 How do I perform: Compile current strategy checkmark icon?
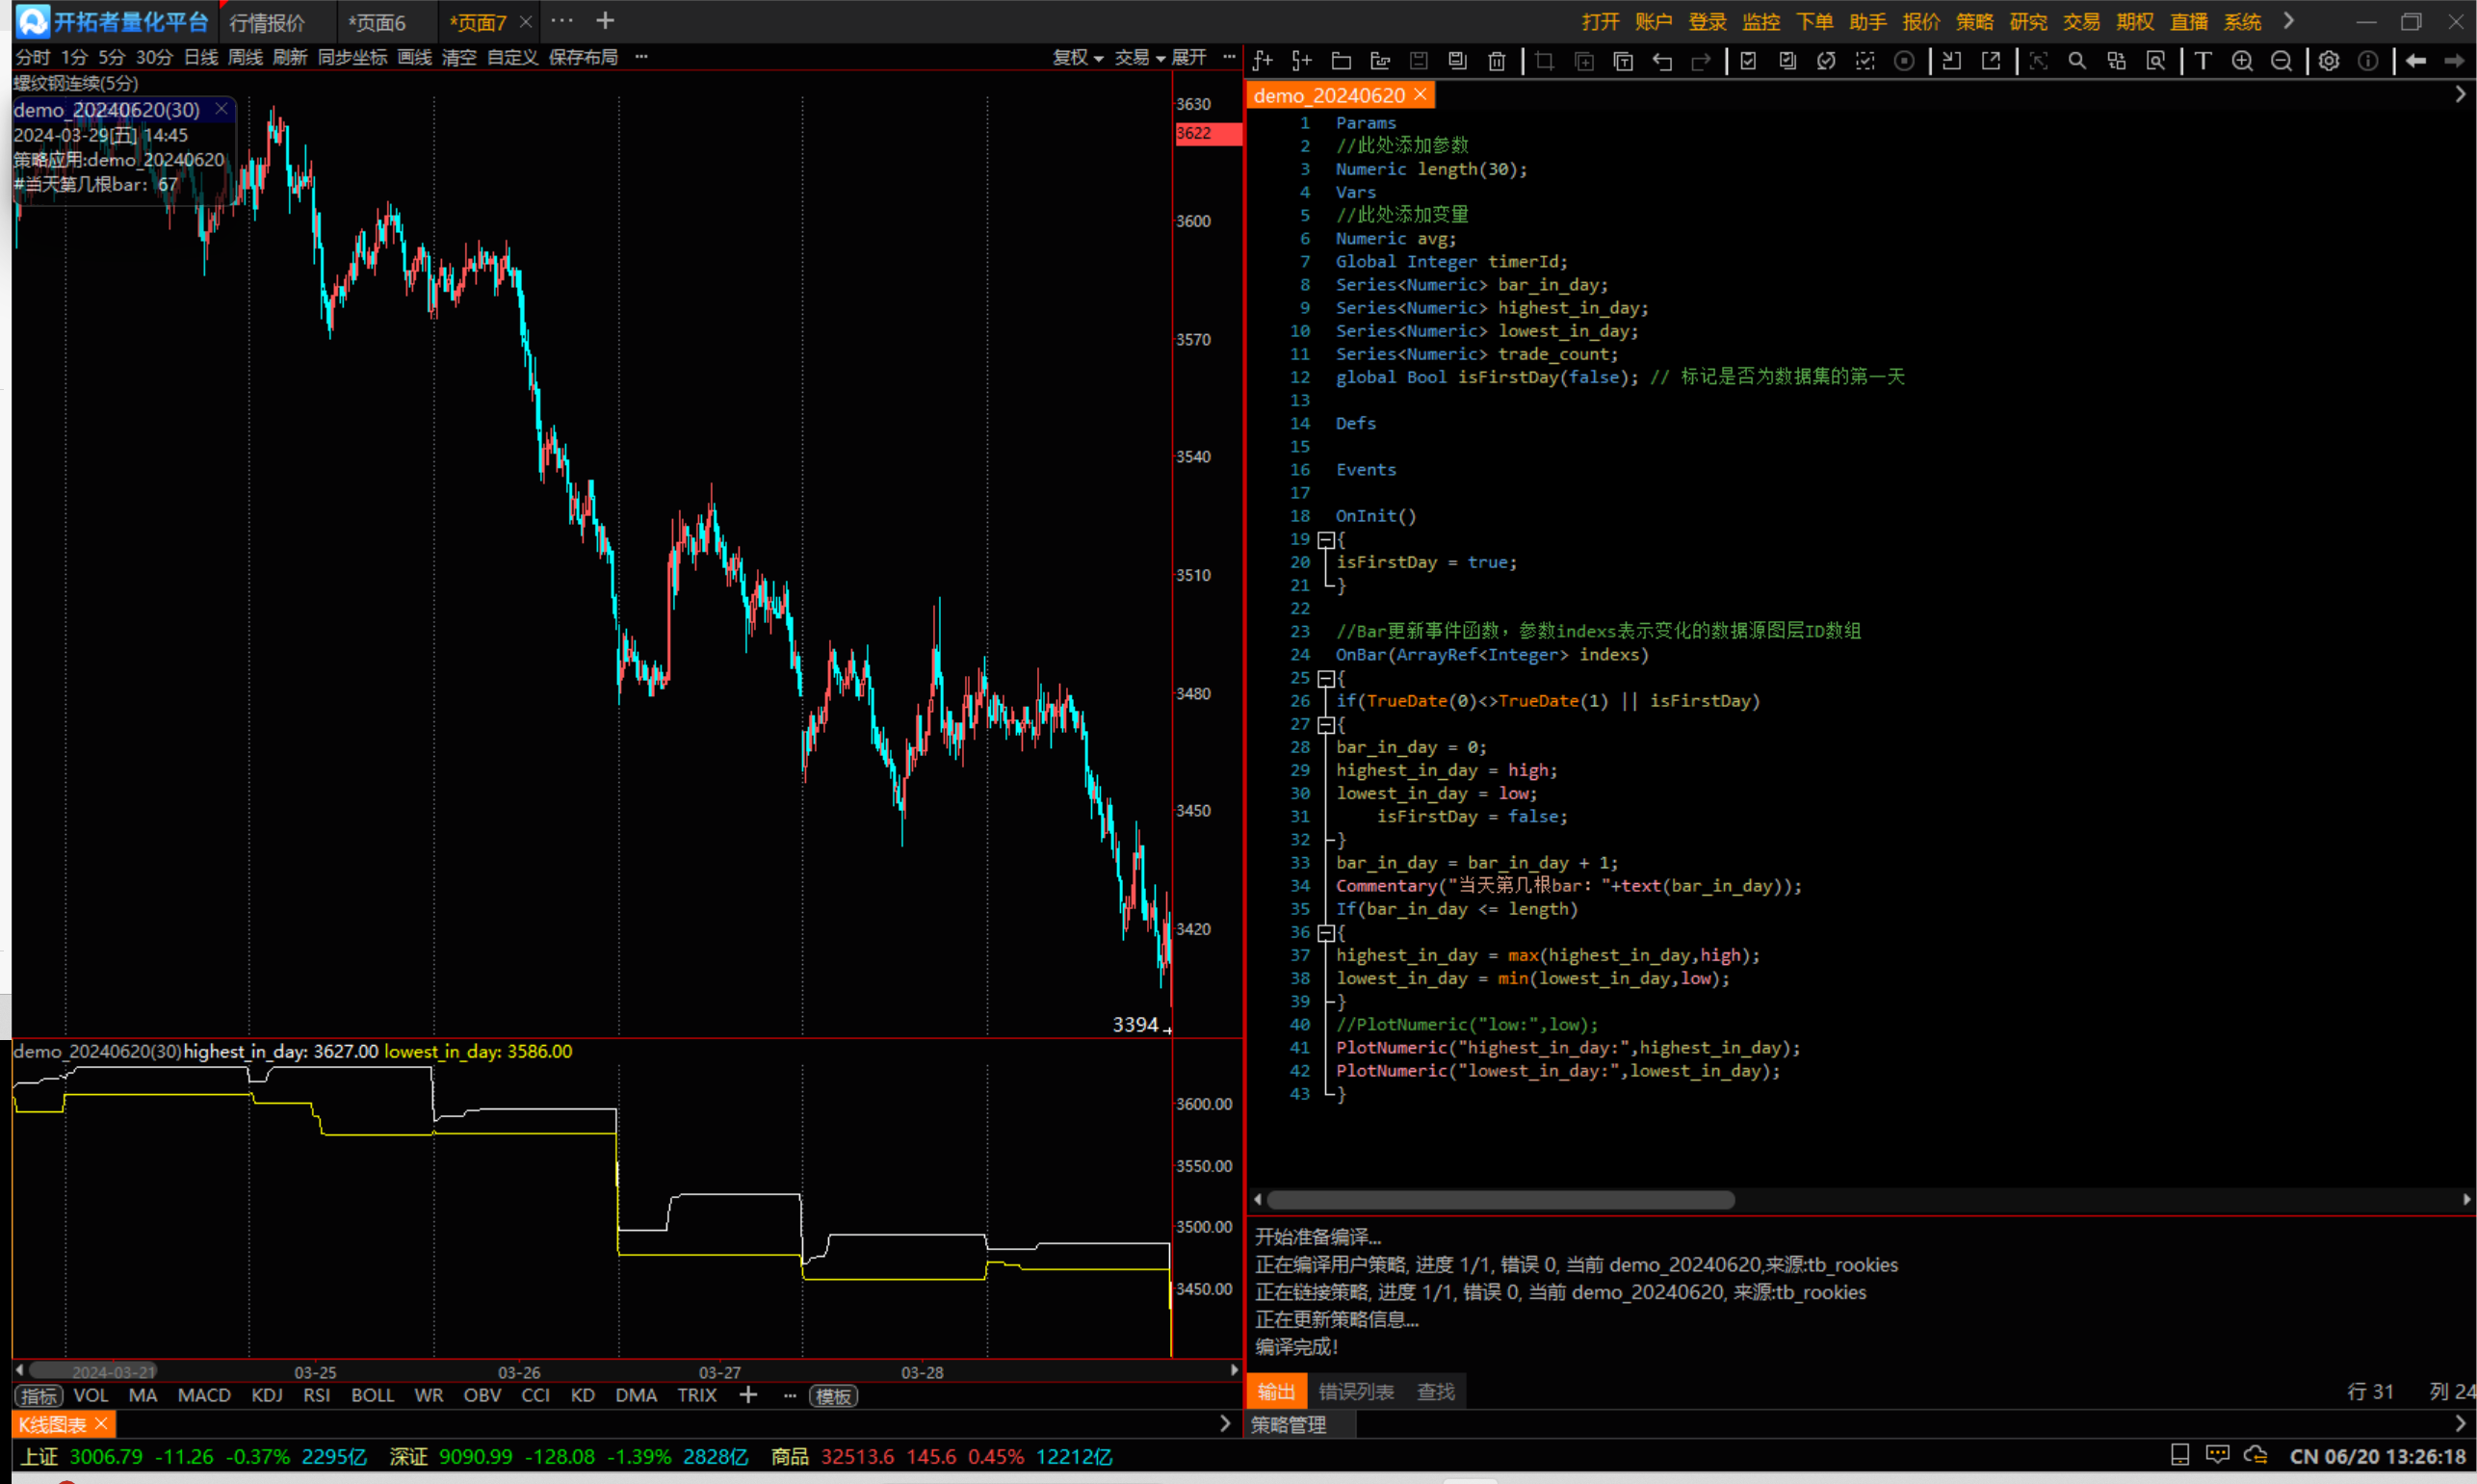coord(1748,61)
